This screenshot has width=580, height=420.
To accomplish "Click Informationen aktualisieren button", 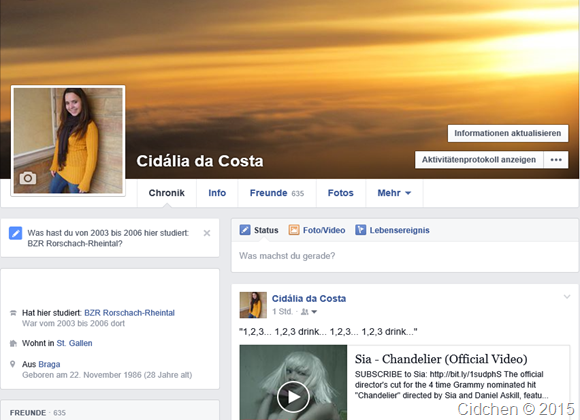I will click(508, 133).
